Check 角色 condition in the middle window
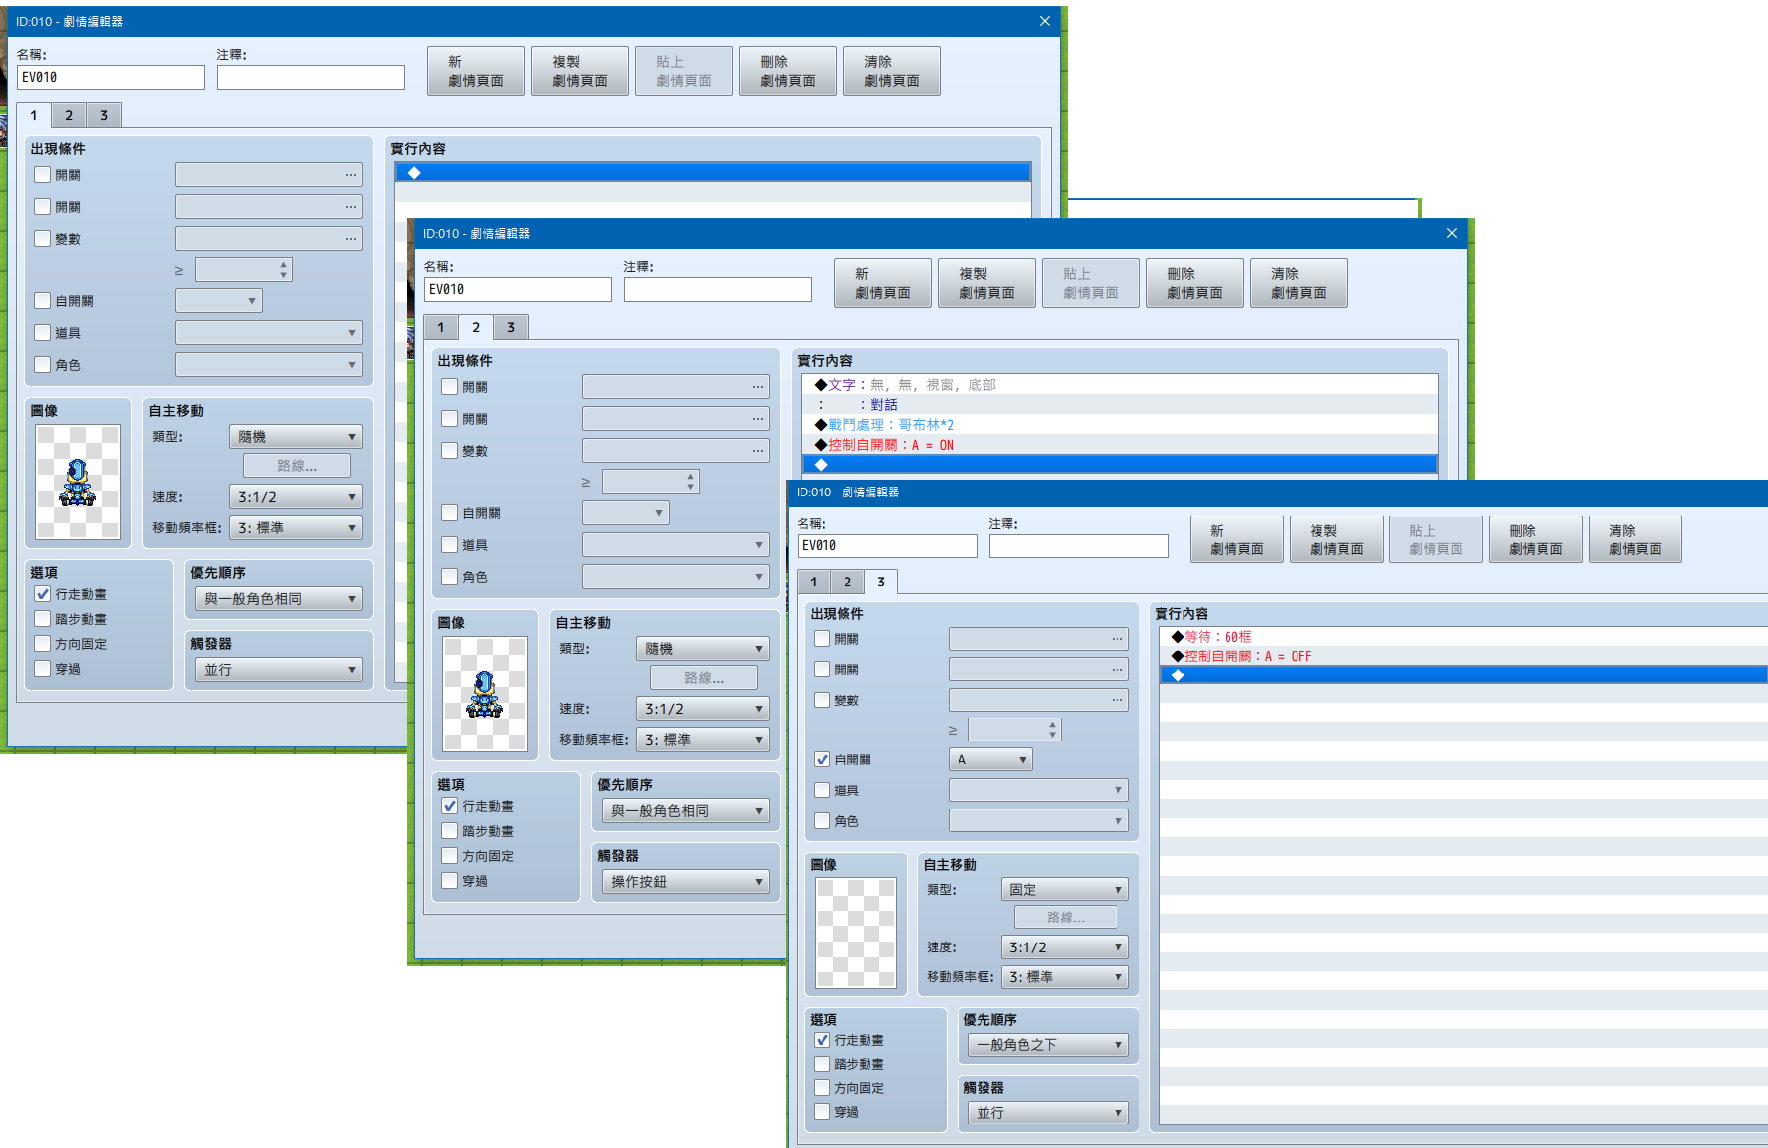1768x1148 pixels. (450, 577)
